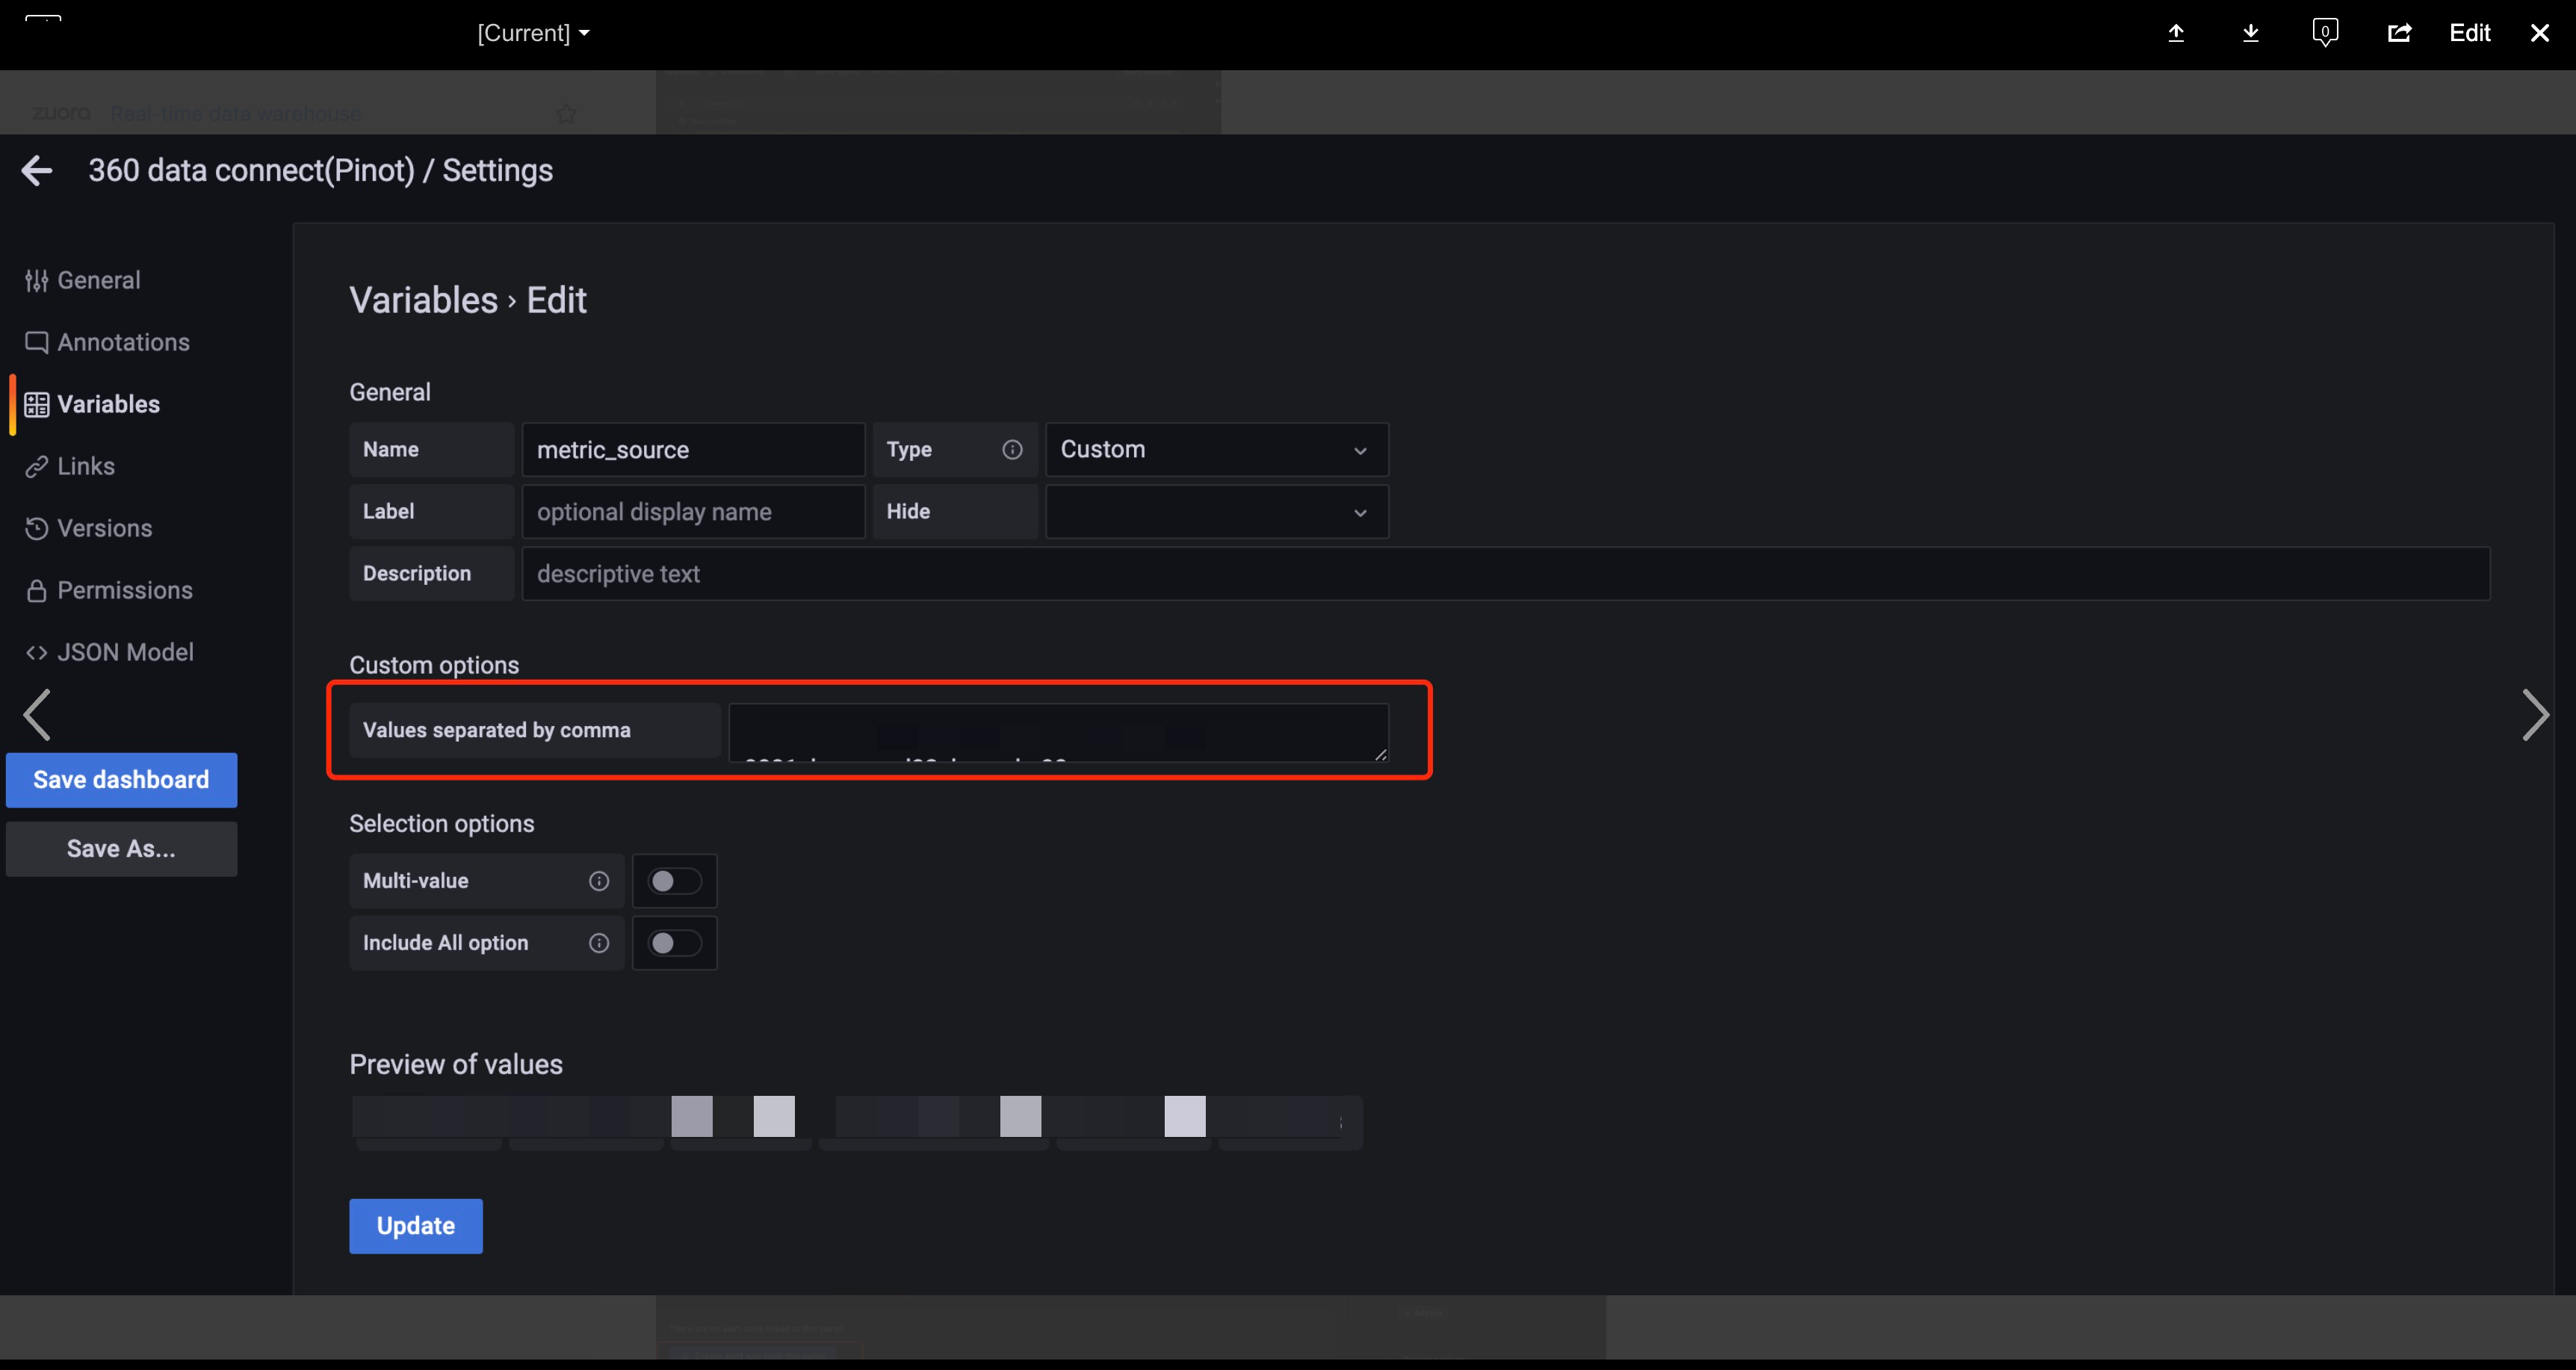Enable the Multi-value switch

pyautogui.click(x=674, y=881)
